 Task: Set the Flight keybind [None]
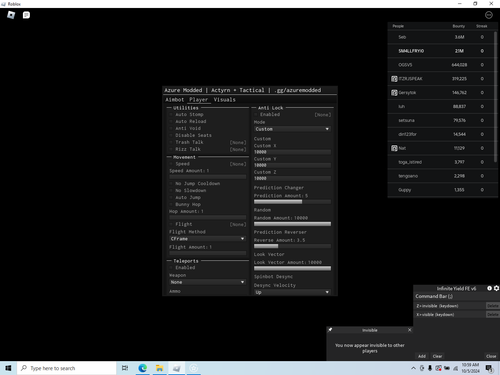point(238,224)
